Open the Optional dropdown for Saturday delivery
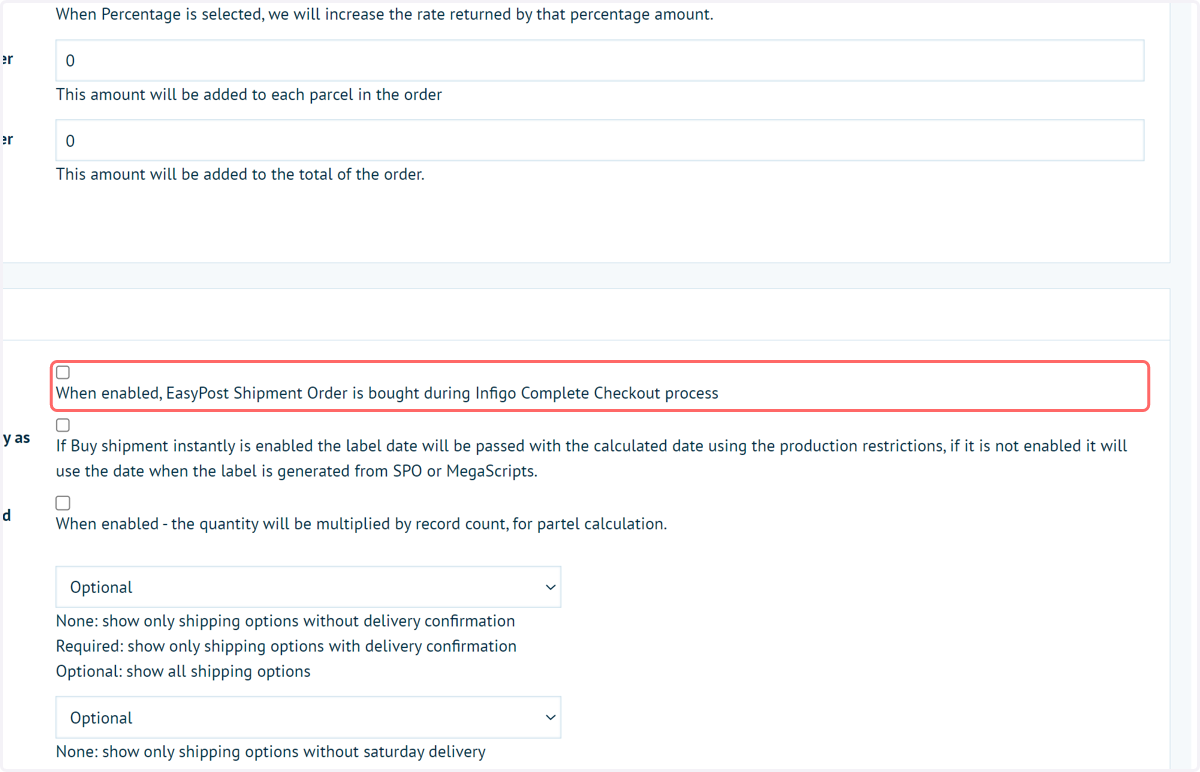This screenshot has height=772, width=1200. click(x=308, y=718)
